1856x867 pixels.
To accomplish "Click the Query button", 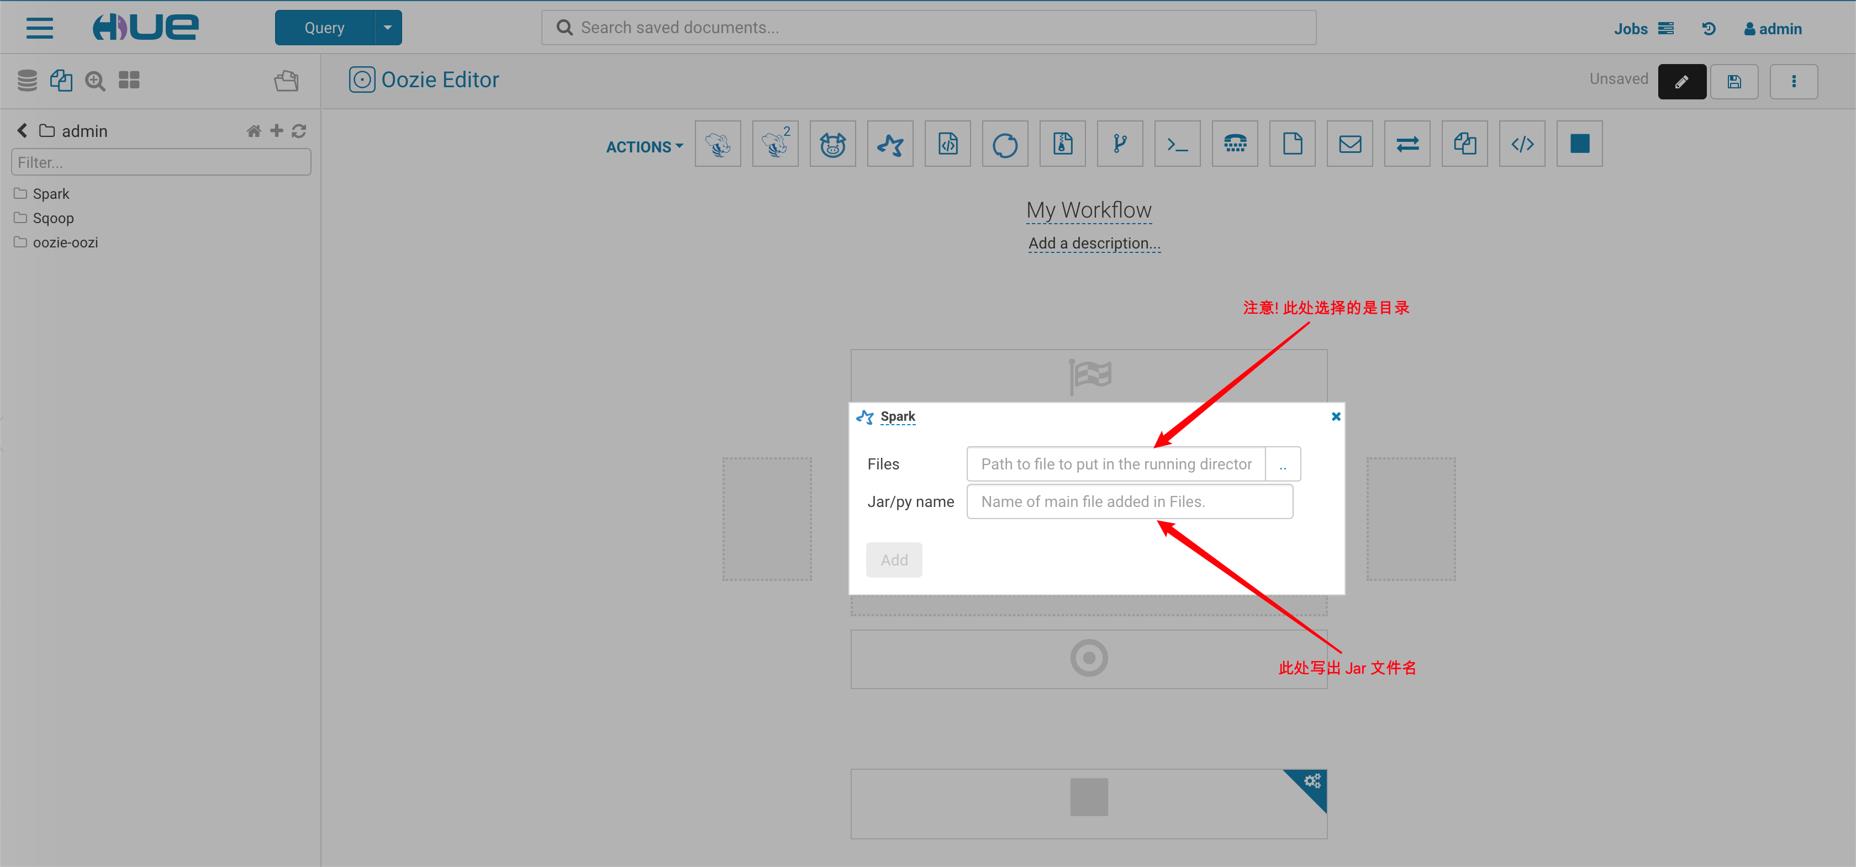I will pyautogui.click(x=324, y=28).
